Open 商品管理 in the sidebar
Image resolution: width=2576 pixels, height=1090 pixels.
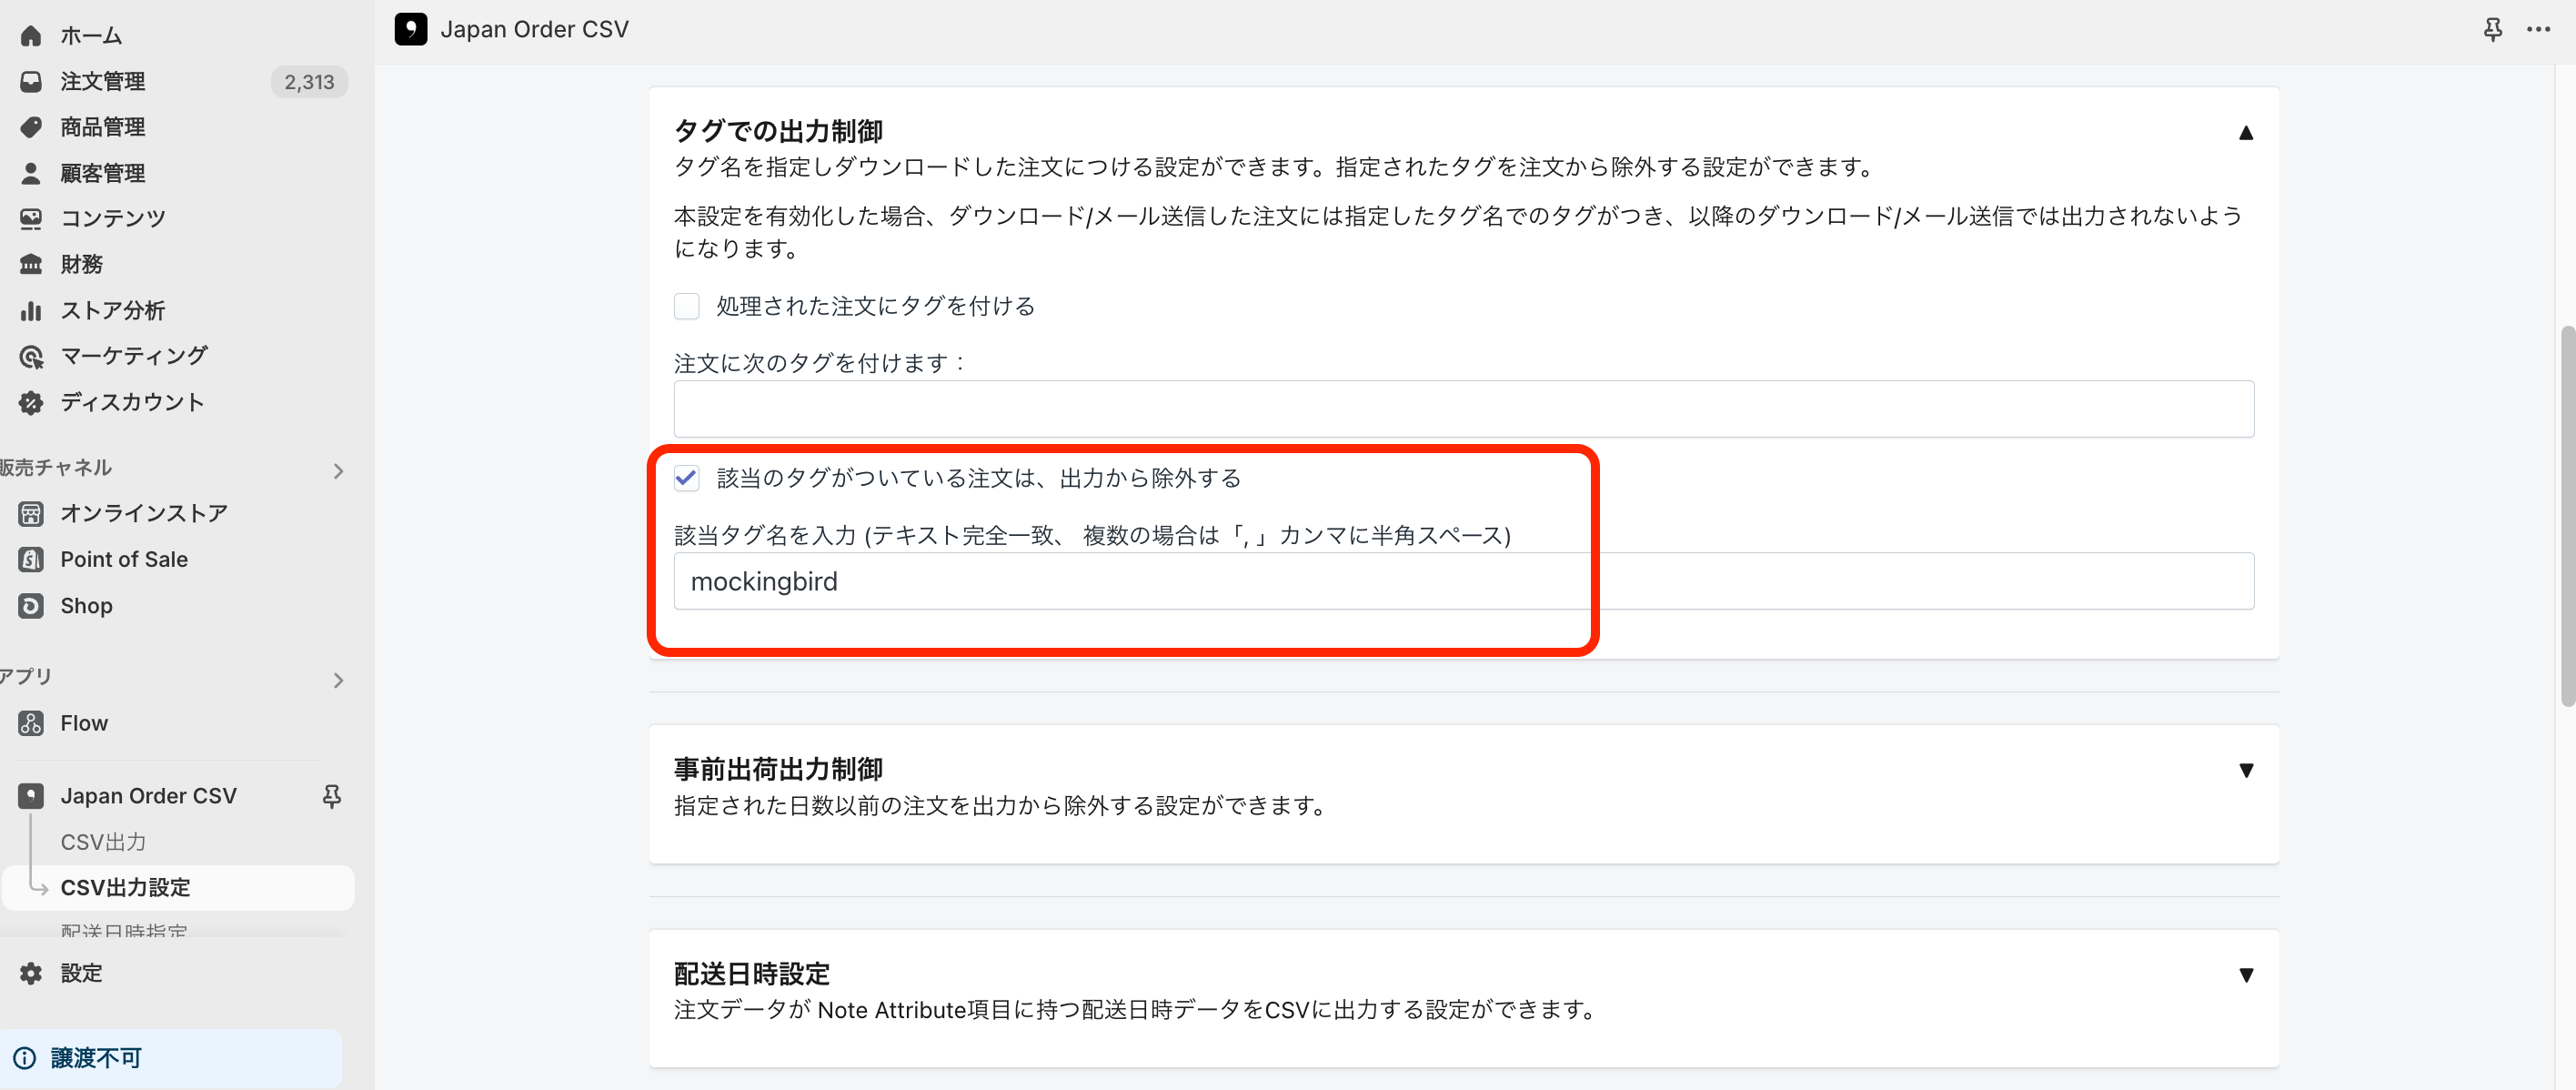pyautogui.click(x=102, y=127)
